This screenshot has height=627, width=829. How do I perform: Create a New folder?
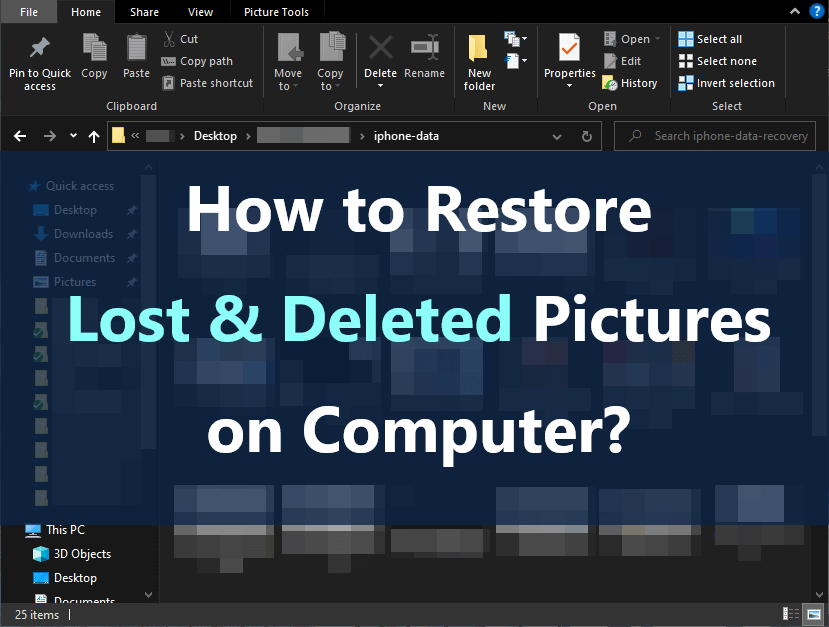tap(479, 62)
